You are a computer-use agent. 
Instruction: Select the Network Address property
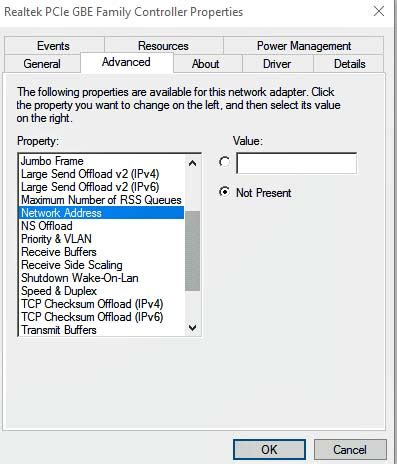[101, 213]
